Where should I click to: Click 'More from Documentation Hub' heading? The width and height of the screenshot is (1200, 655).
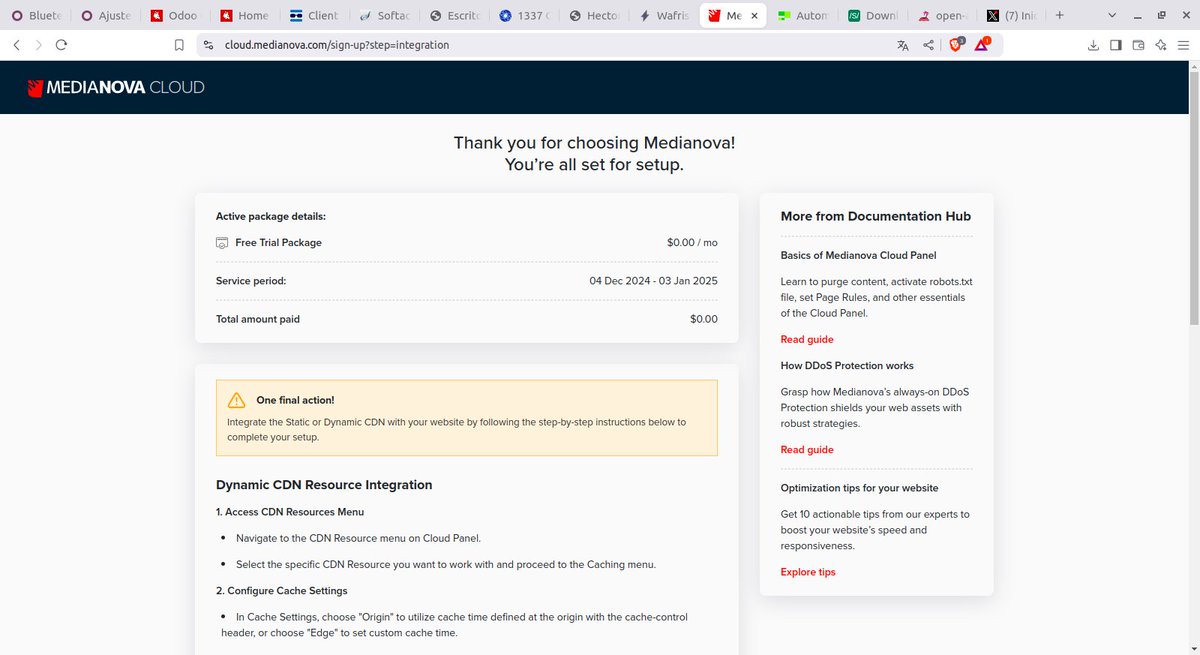tap(876, 216)
